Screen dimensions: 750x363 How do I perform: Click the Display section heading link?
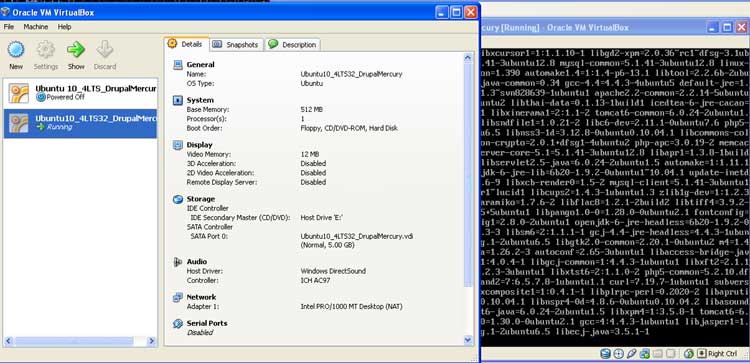(199, 144)
